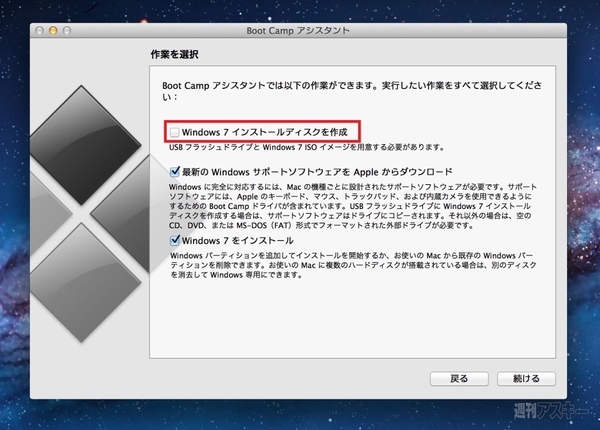Screen dimensions: 600x430
Task: Click the Boot Camp アシスタント title text
Action: click(298, 31)
